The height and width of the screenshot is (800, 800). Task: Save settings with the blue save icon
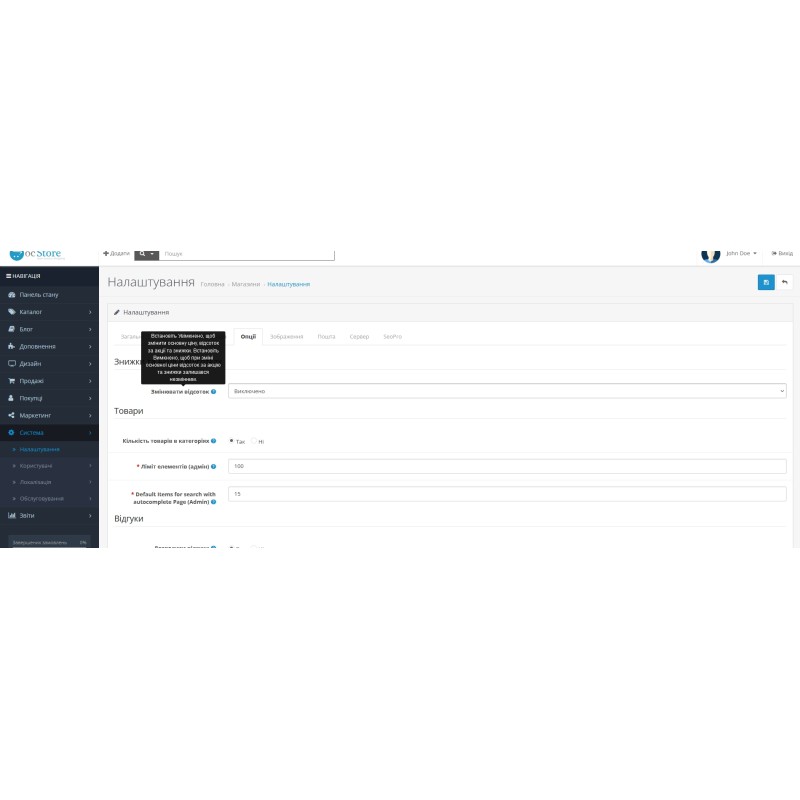tap(766, 283)
